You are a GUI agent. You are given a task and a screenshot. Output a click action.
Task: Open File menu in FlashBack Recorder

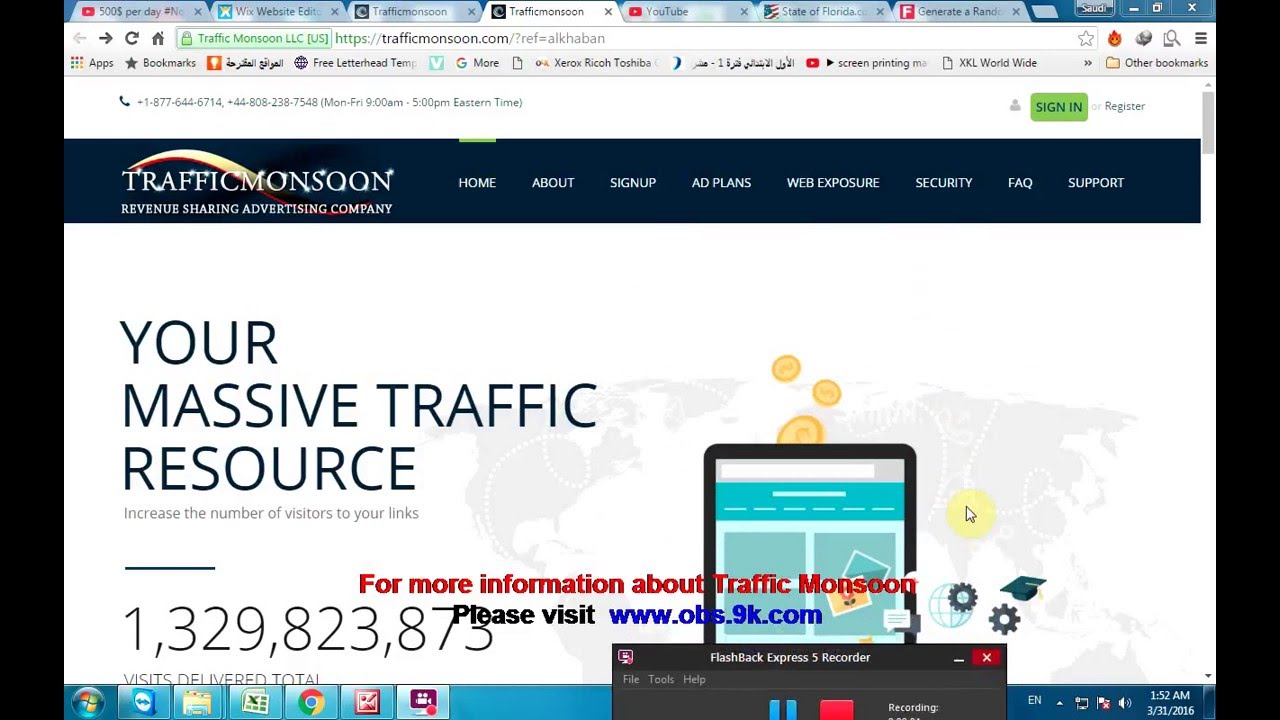coord(631,679)
